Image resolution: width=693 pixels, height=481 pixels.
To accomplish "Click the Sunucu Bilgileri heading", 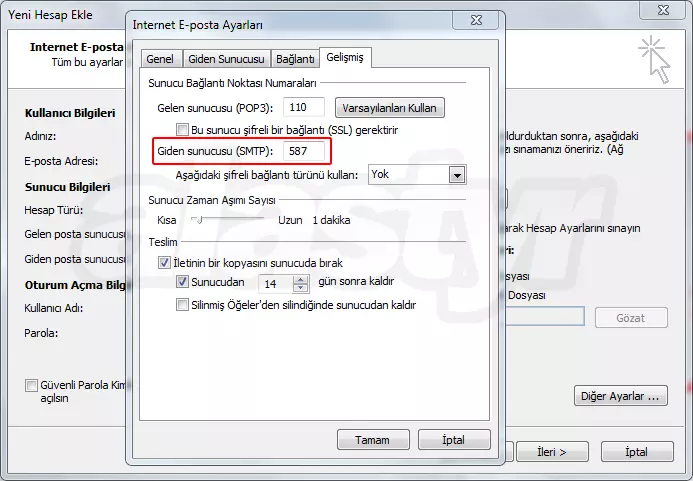I will (x=68, y=187).
